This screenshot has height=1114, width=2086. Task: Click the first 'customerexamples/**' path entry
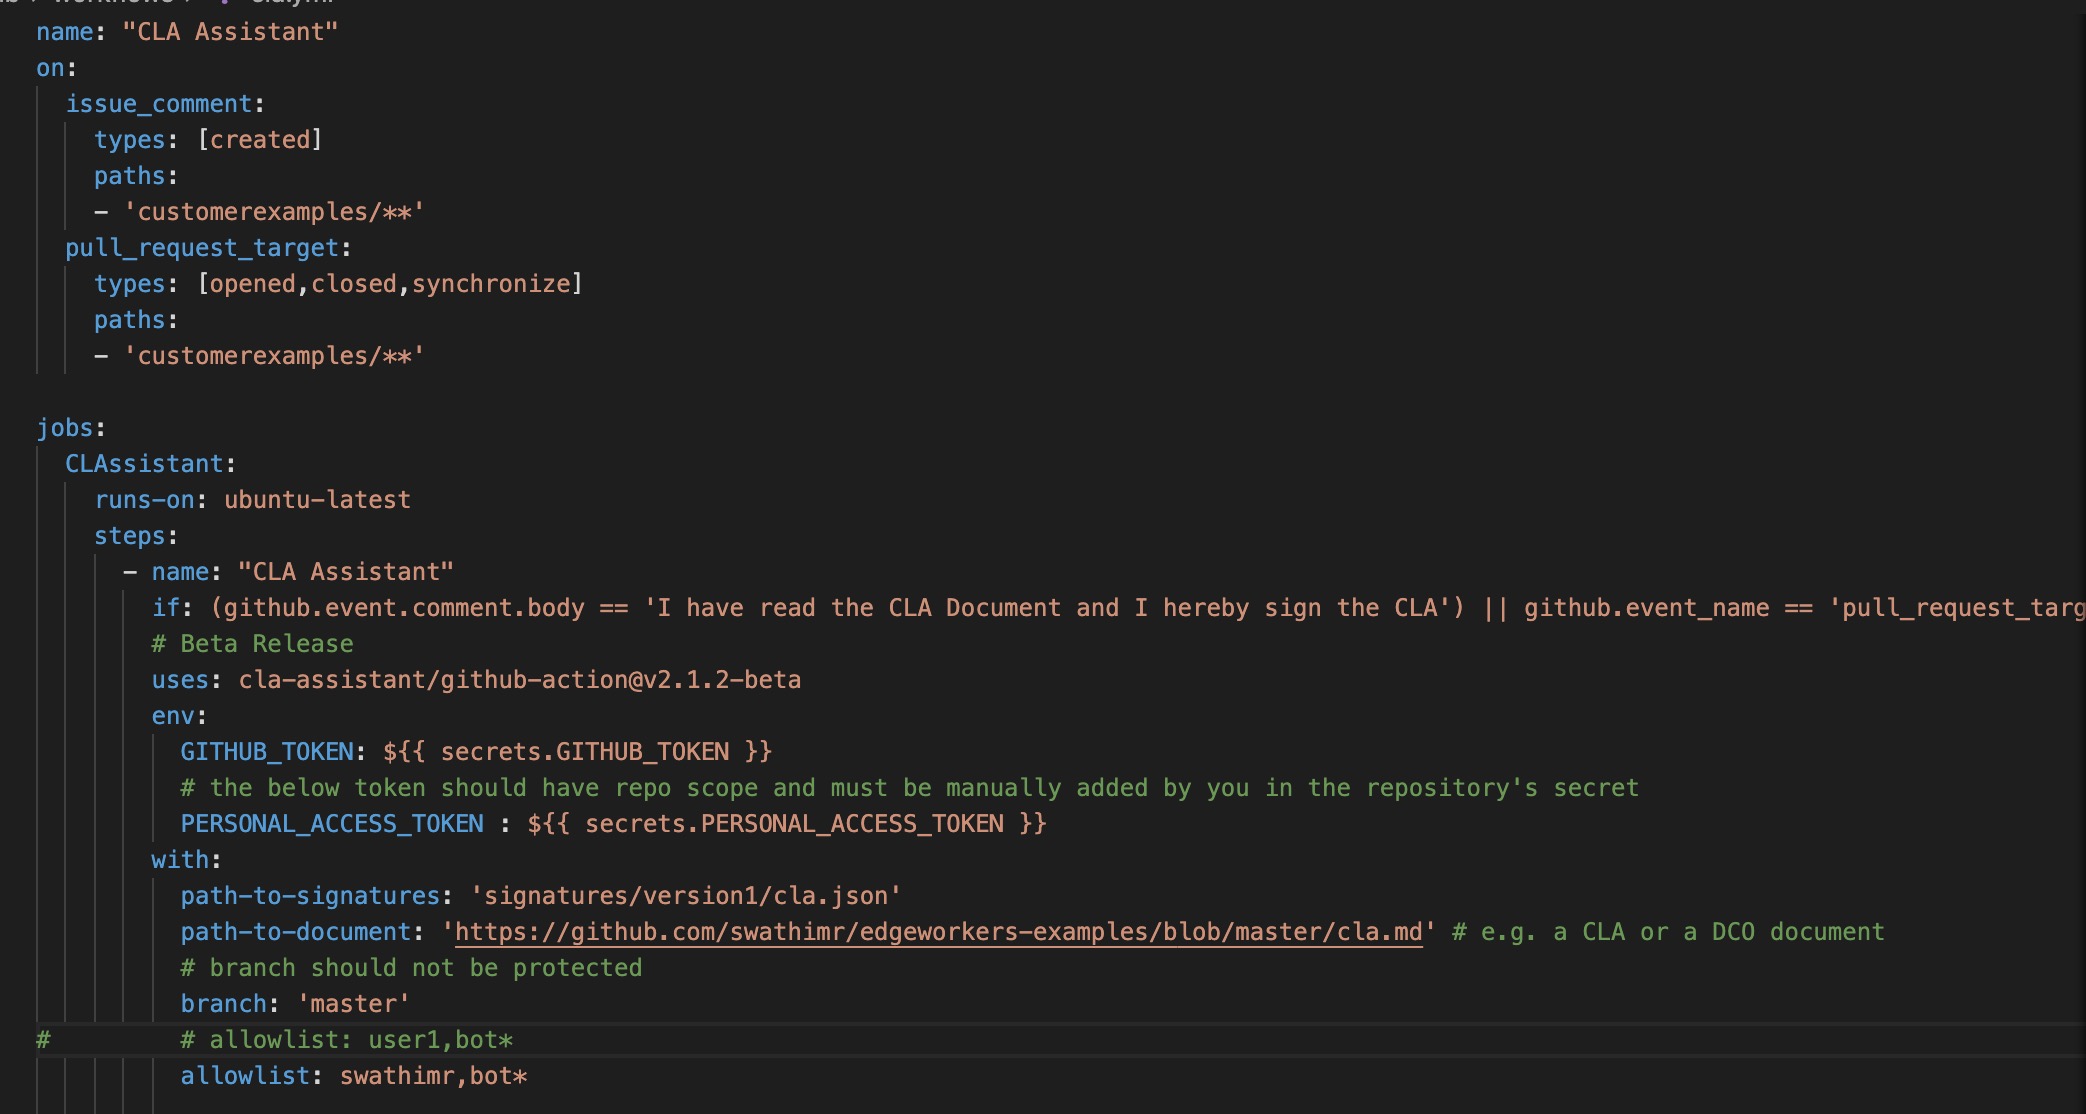(274, 212)
